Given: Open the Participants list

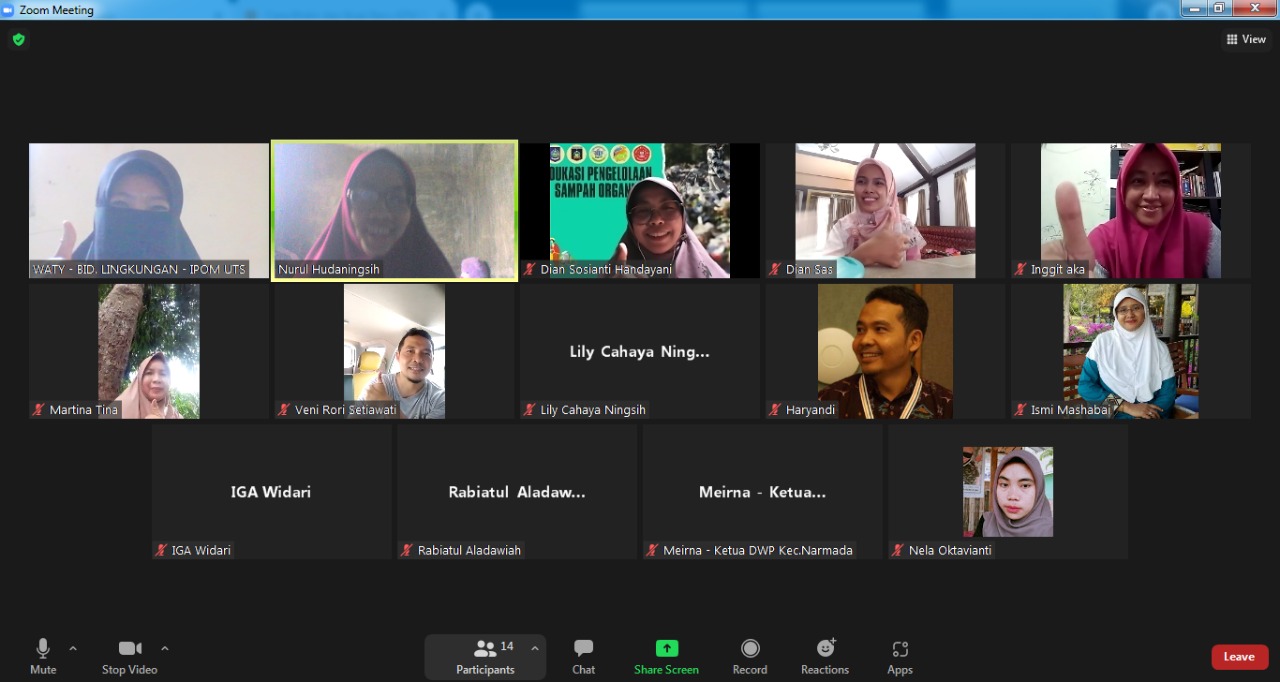Looking at the screenshot, I should pyautogui.click(x=485, y=657).
